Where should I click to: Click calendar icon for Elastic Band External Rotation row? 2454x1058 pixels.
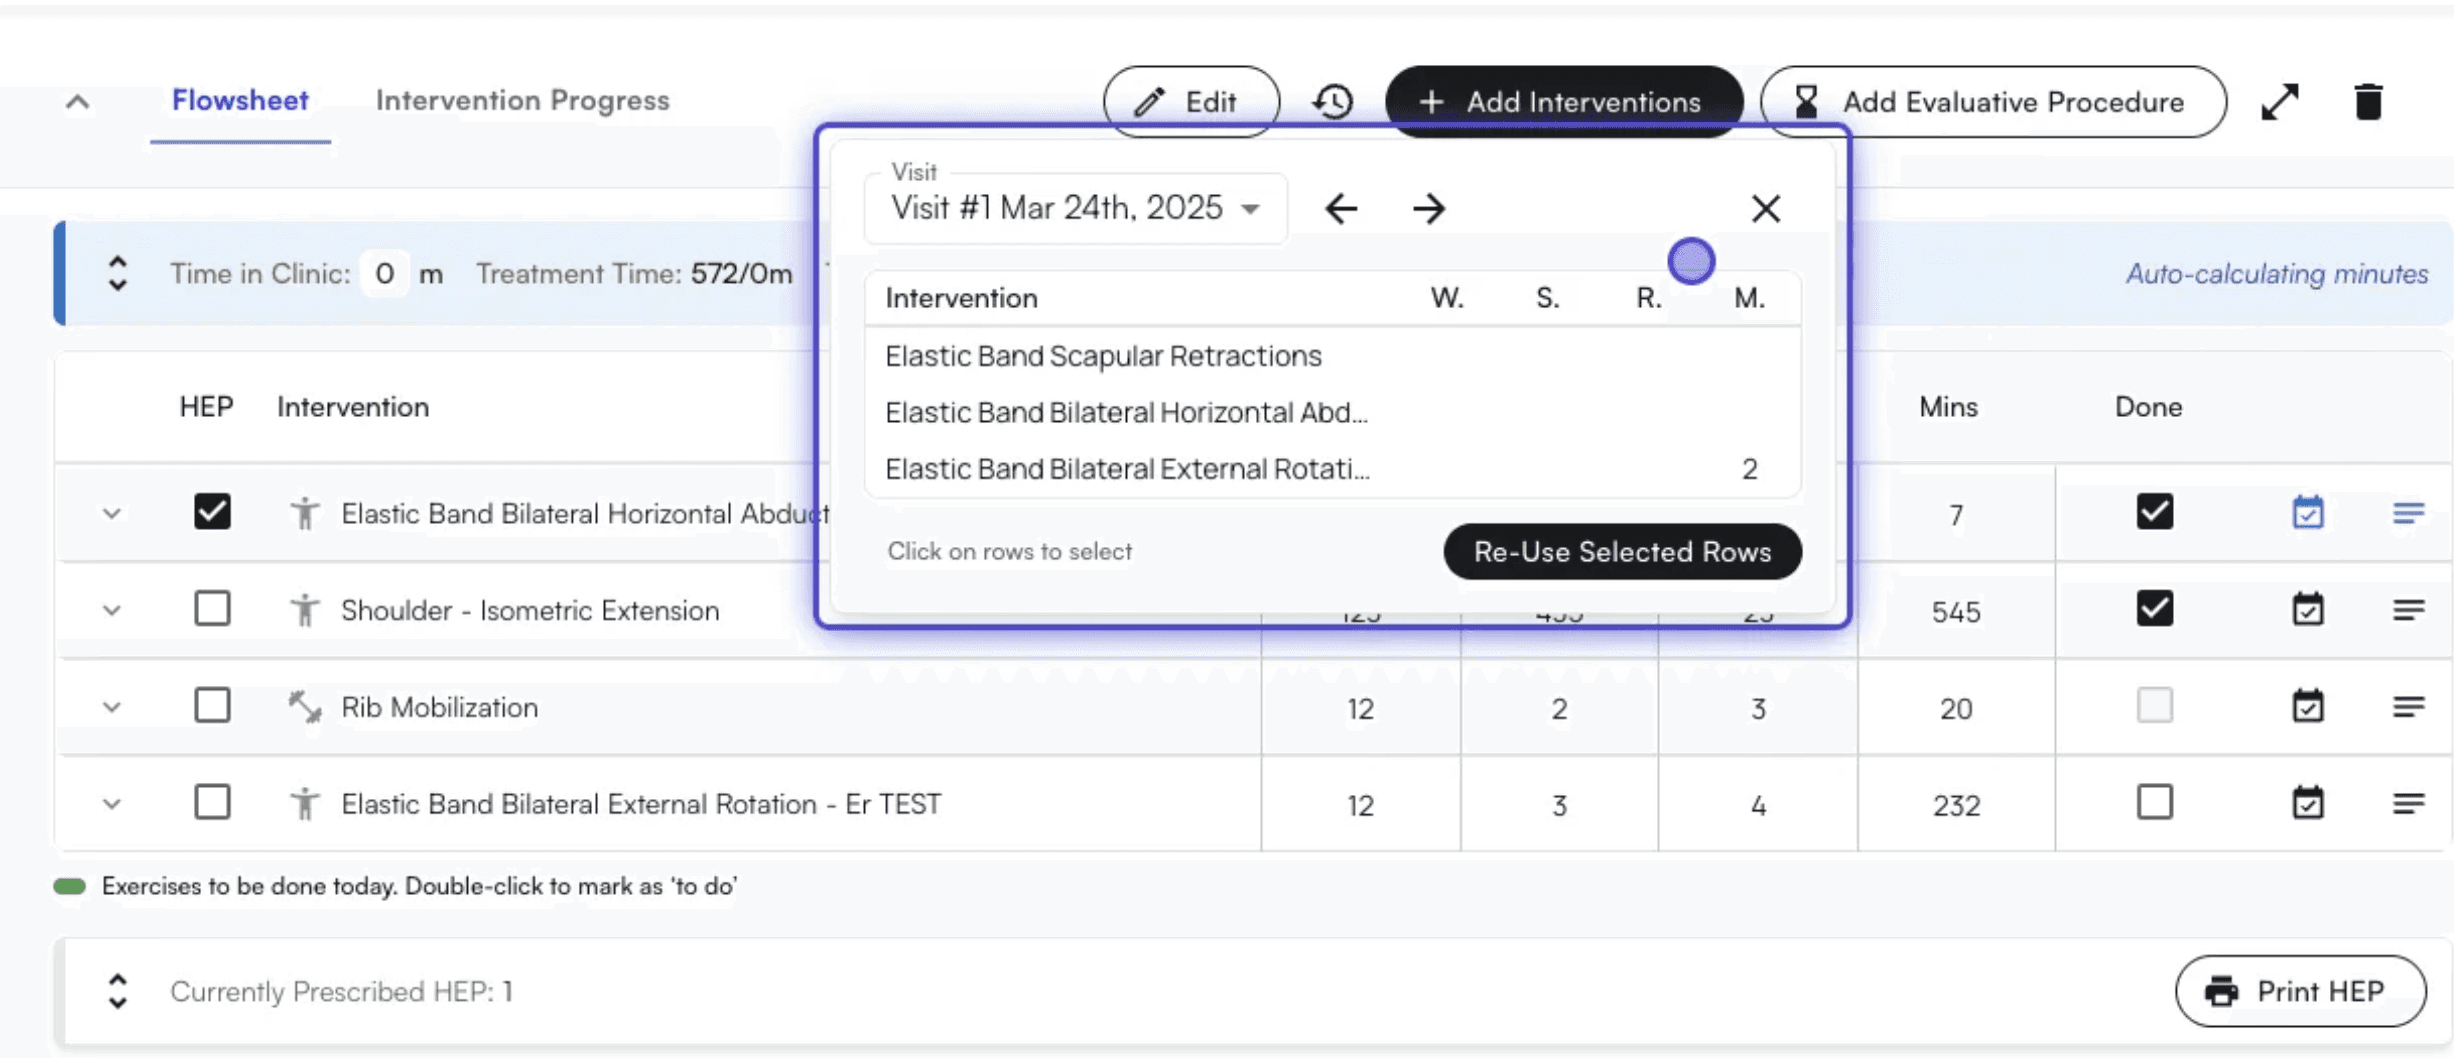(2307, 803)
